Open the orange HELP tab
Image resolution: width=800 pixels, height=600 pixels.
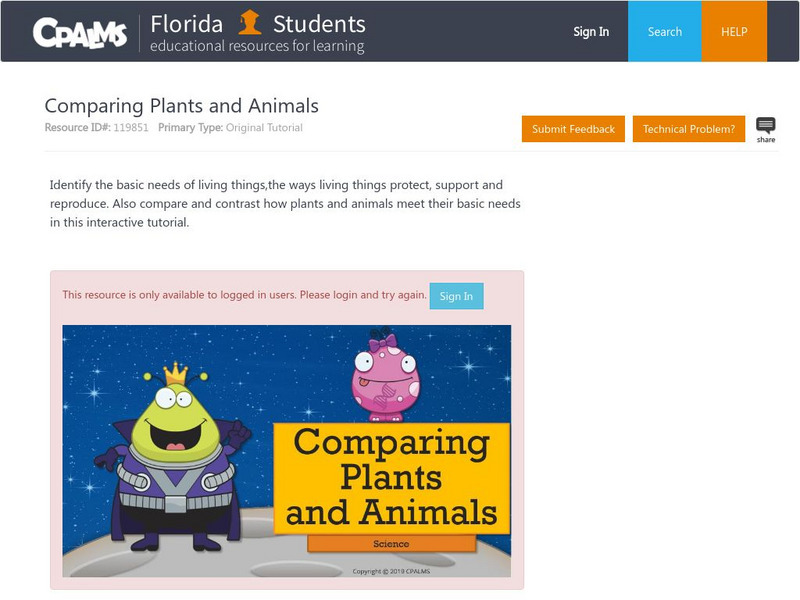(x=734, y=32)
